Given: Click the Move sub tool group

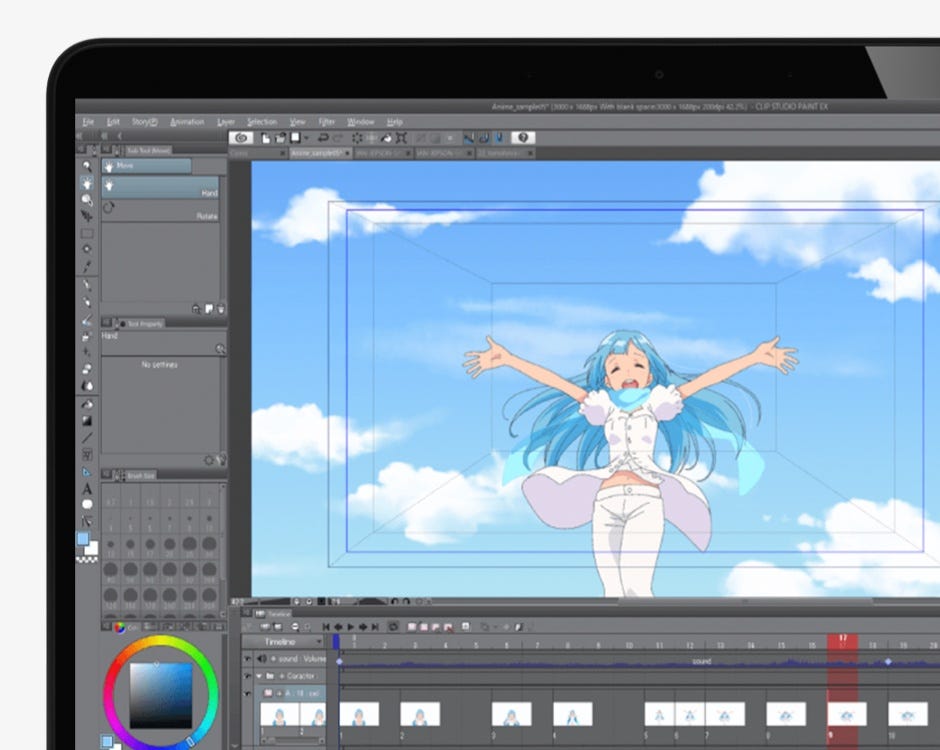Looking at the screenshot, I should tap(147, 165).
